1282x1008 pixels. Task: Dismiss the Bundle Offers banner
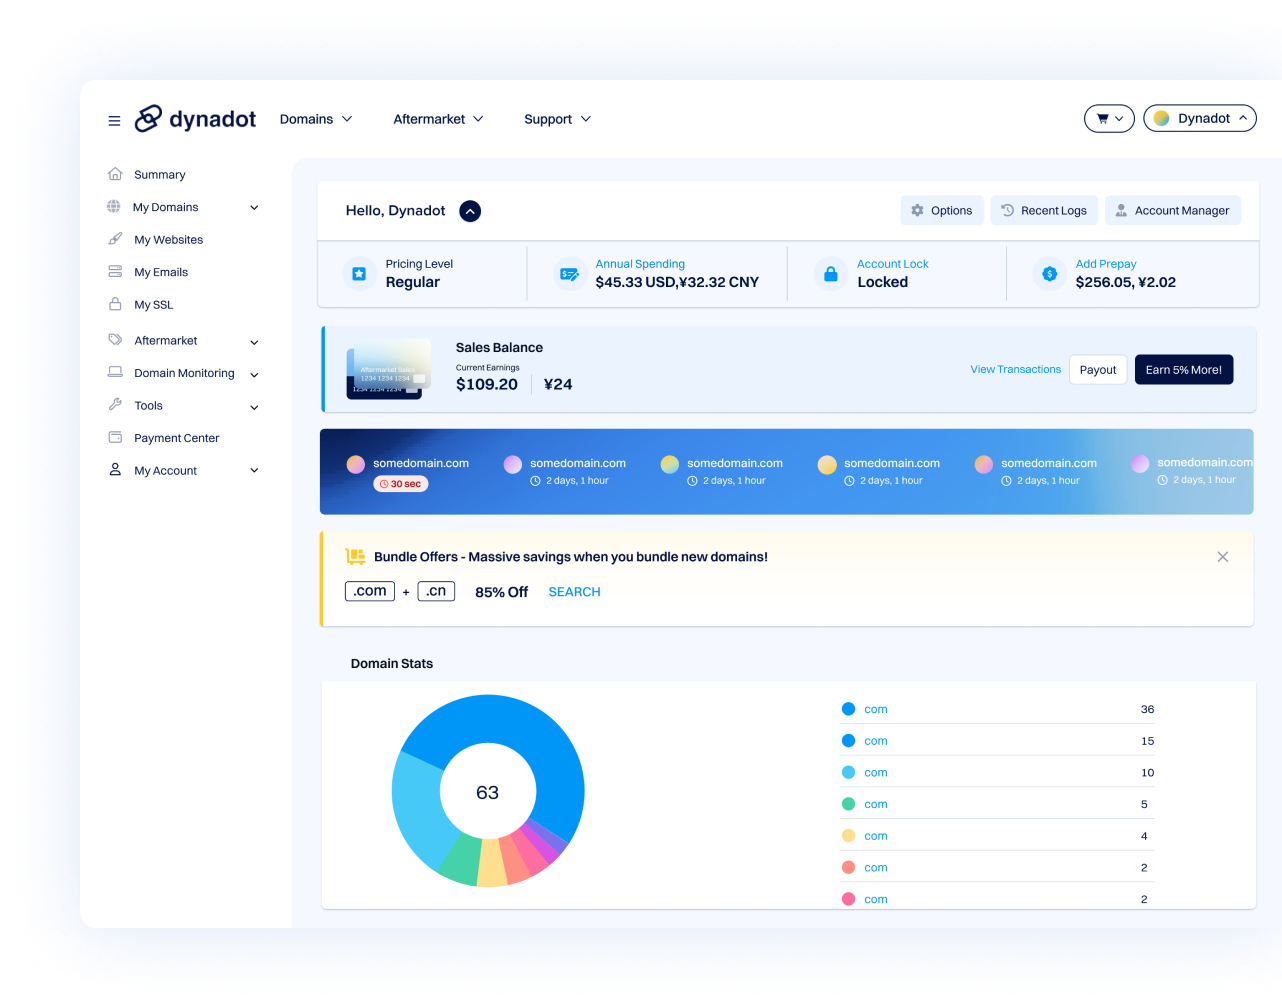[1222, 557]
